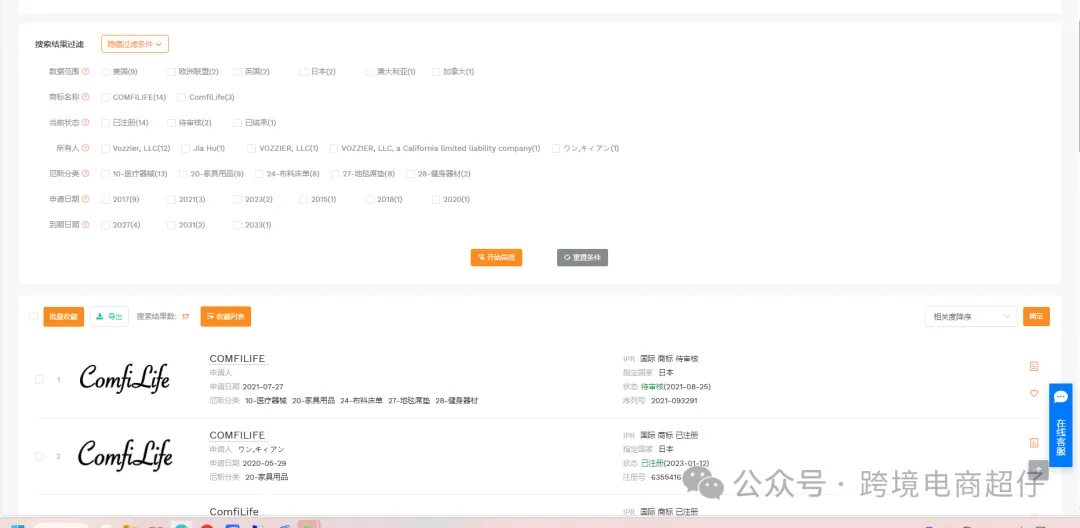The height and width of the screenshot is (528, 1080).
Task: Open help icon beside 当前状态 label
Action: coord(86,123)
